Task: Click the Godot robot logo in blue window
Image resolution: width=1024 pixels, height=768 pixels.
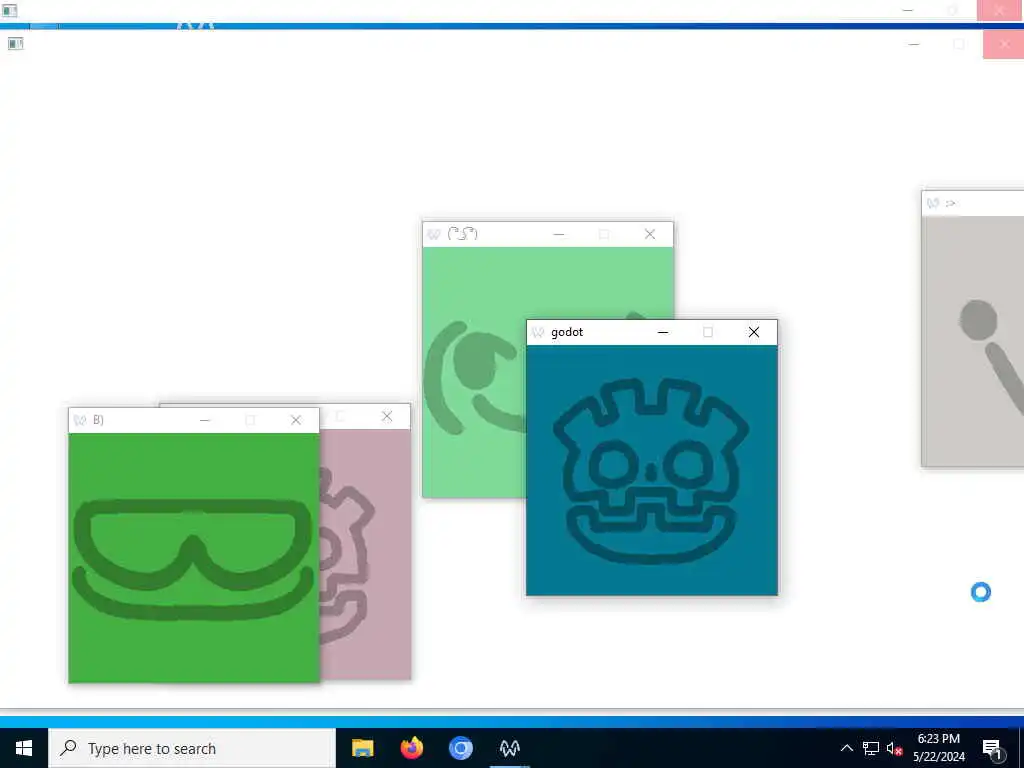Action: (651, 471)
